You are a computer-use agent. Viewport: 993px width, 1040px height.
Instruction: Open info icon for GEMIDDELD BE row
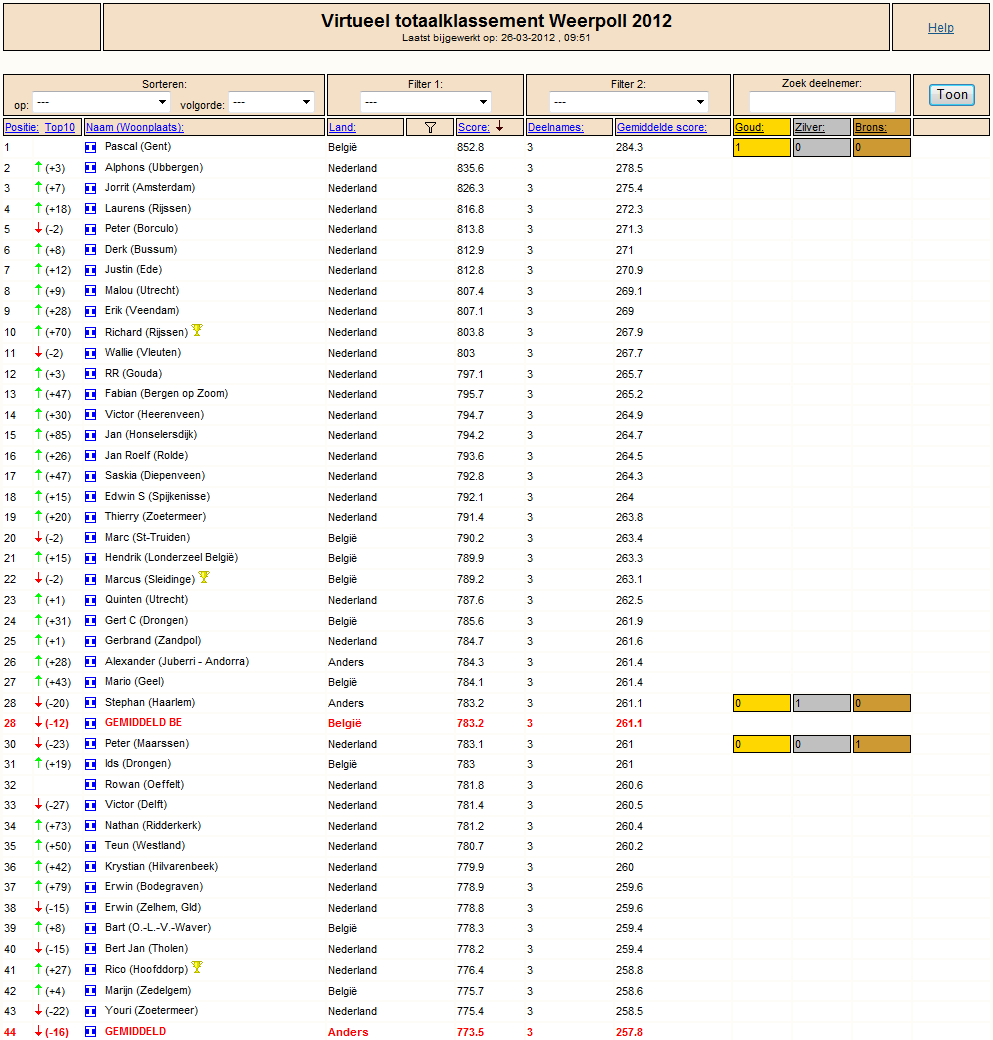point(90,724)
